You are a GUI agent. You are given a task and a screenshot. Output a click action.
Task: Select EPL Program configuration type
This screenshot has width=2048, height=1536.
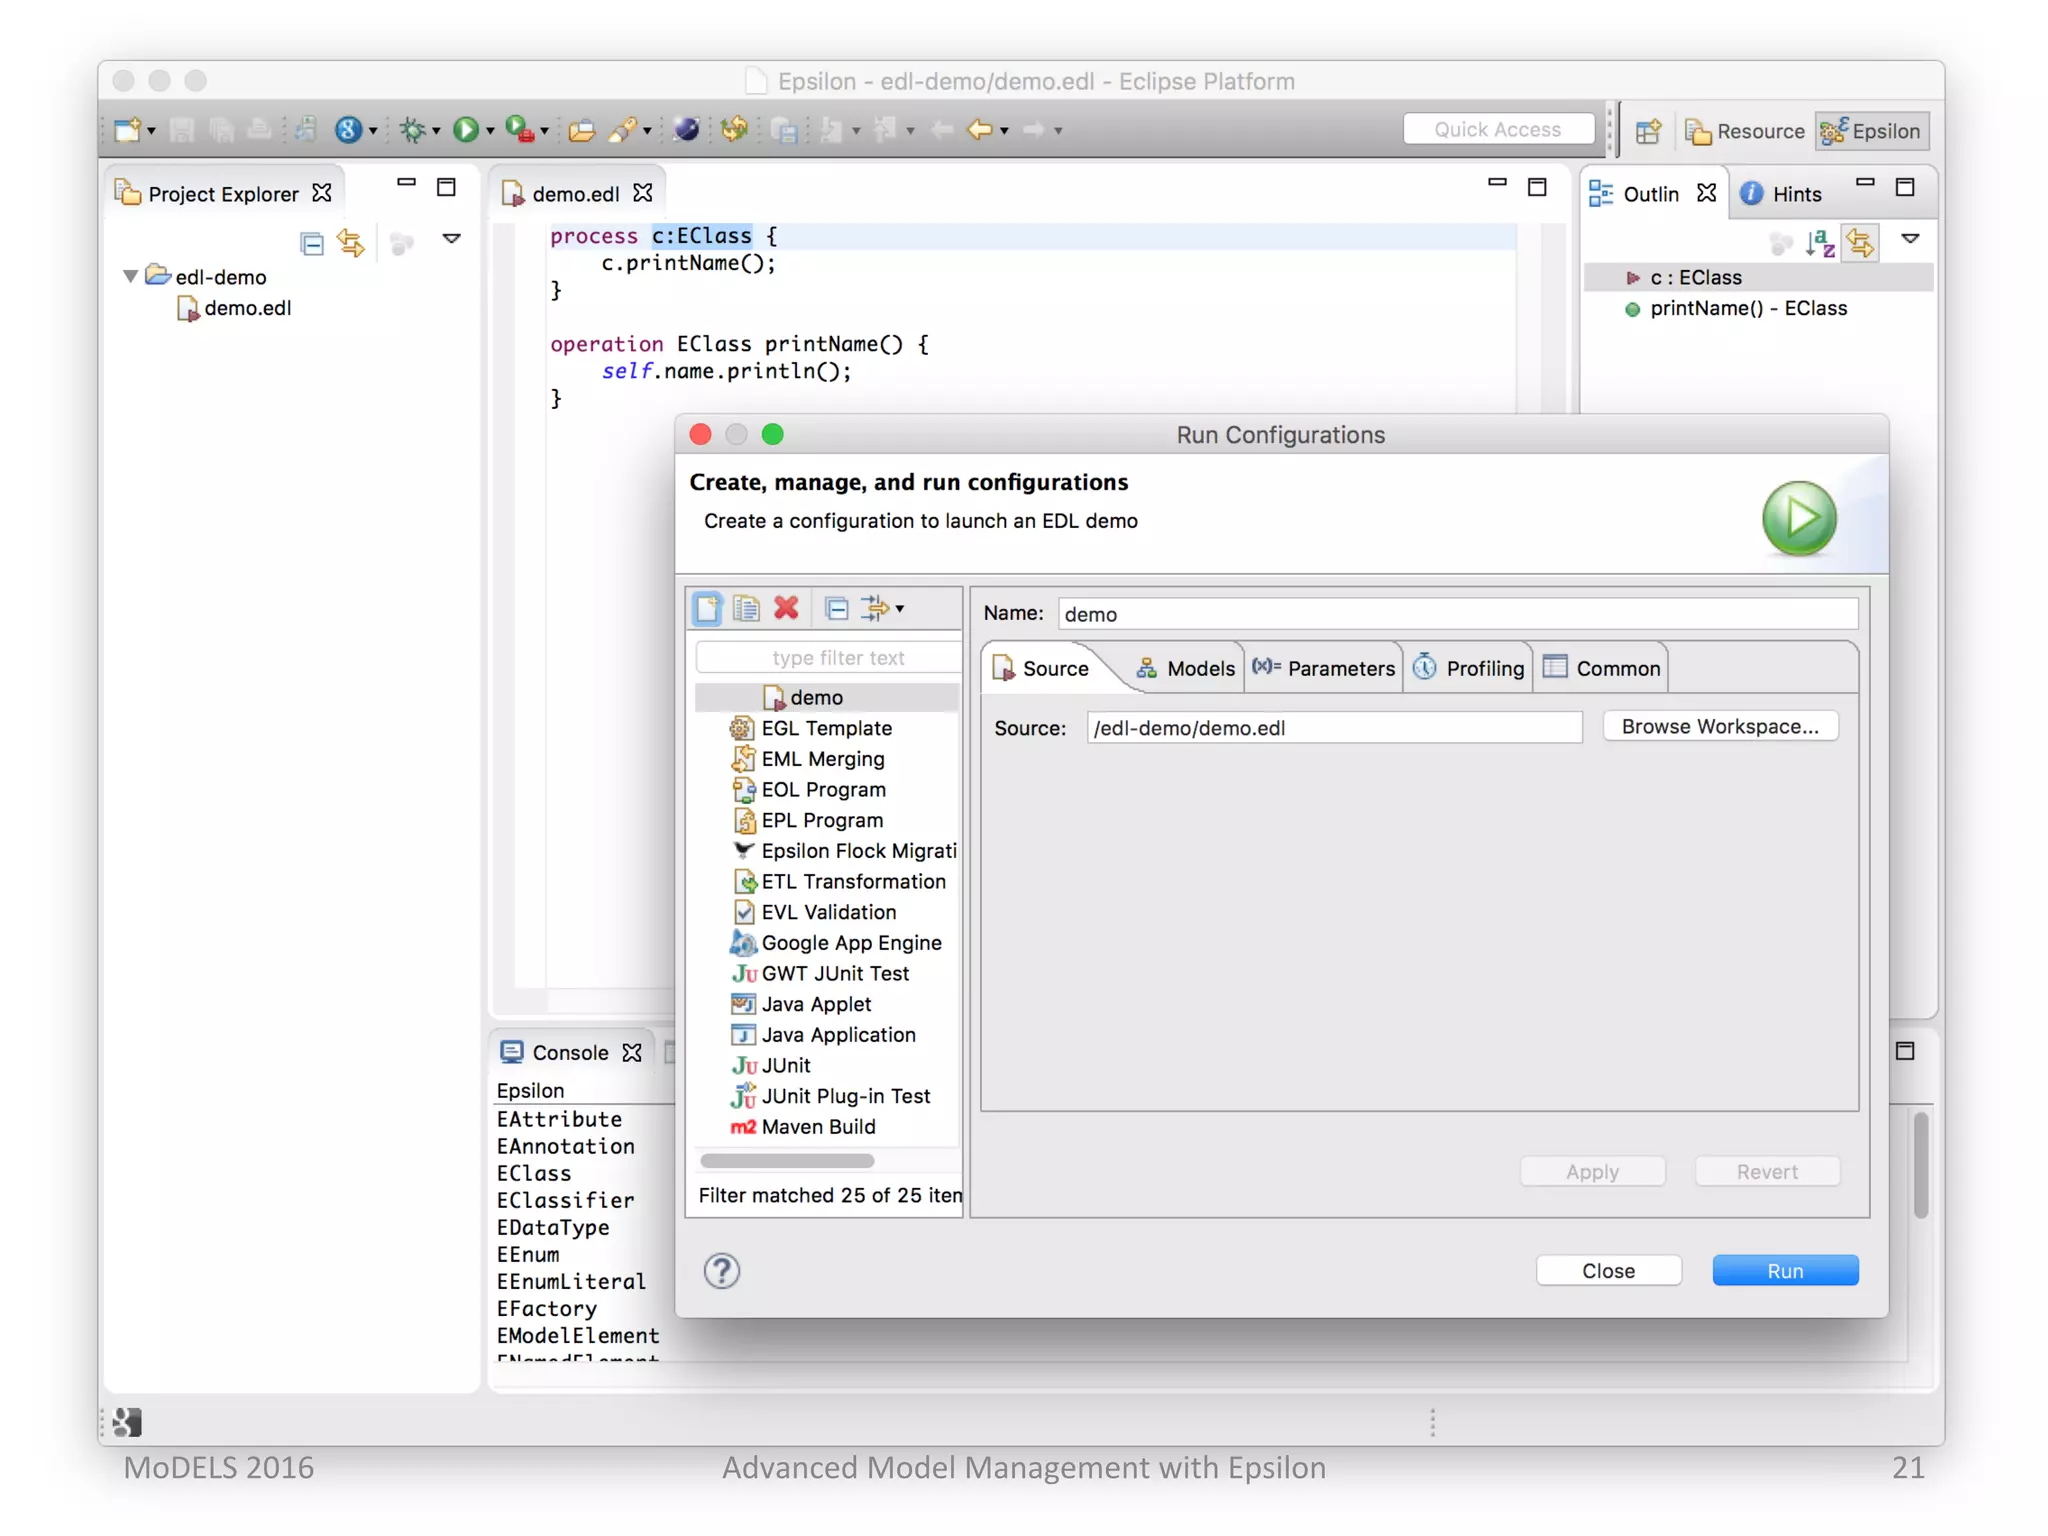[x=807, y=820]
